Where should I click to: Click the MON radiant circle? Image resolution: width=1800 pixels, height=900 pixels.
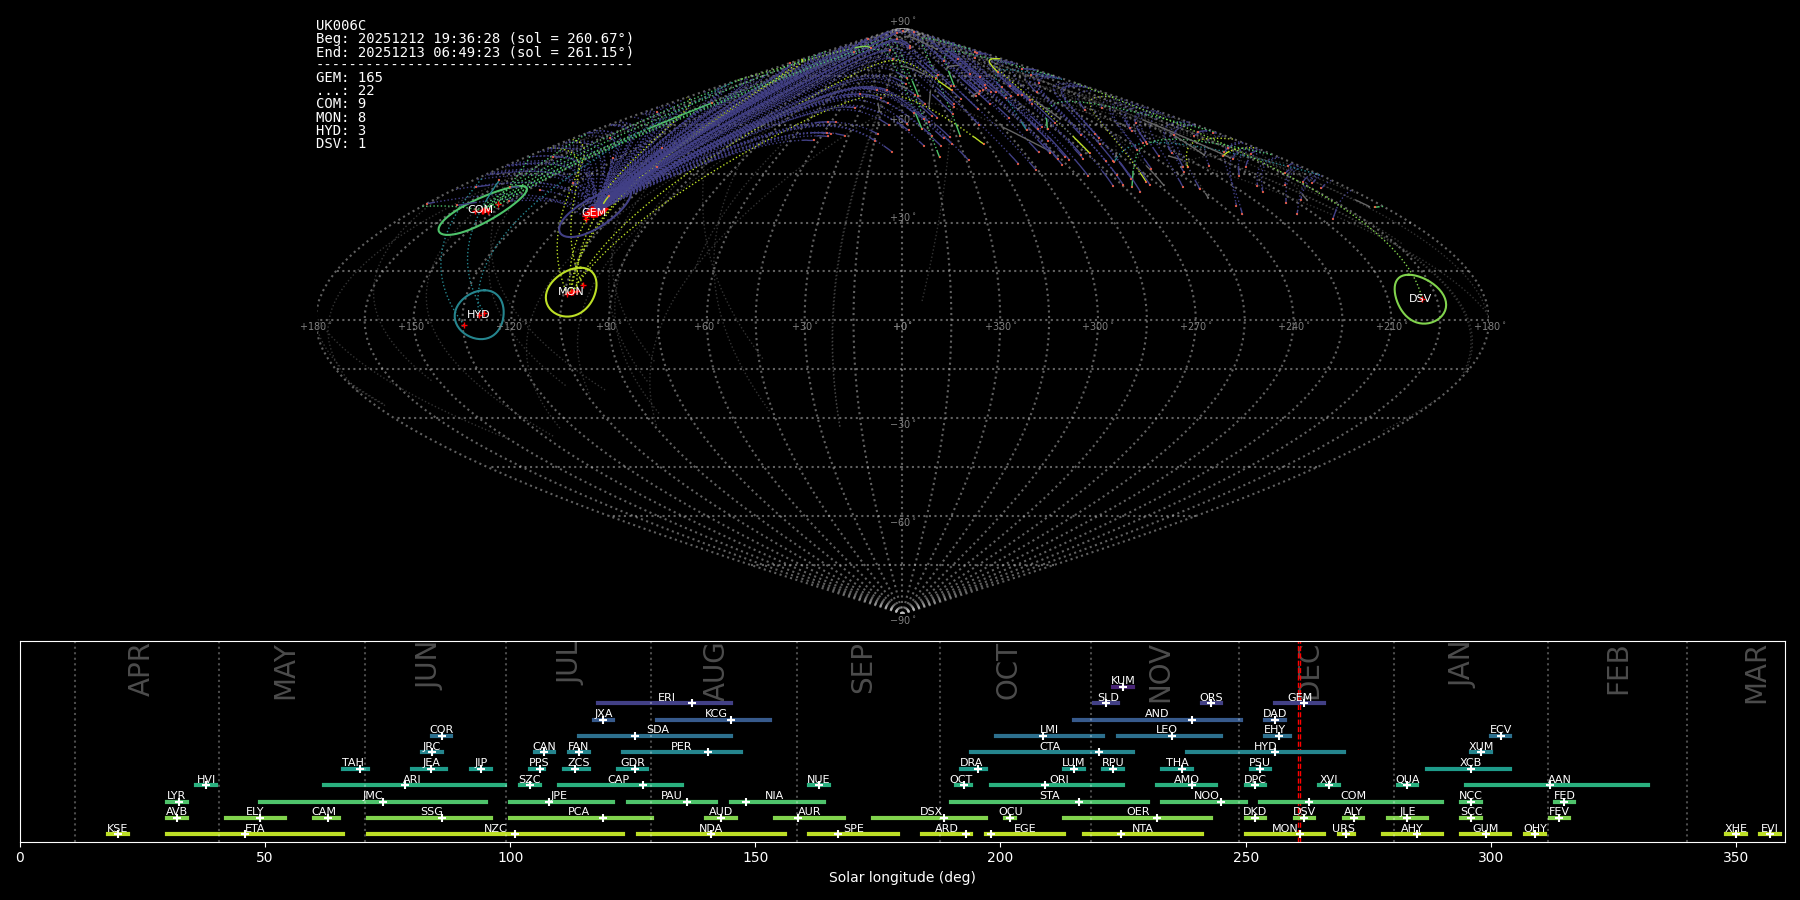571,292
